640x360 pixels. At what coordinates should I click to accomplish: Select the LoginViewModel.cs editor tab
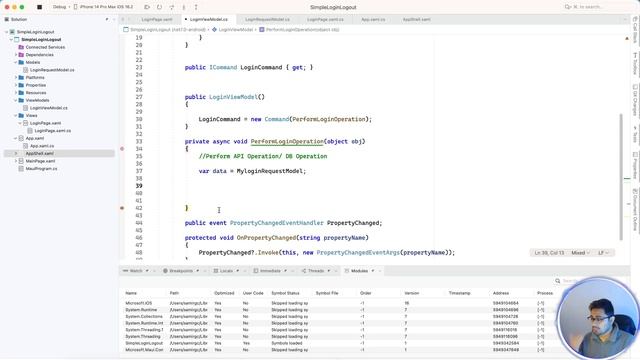209,19
